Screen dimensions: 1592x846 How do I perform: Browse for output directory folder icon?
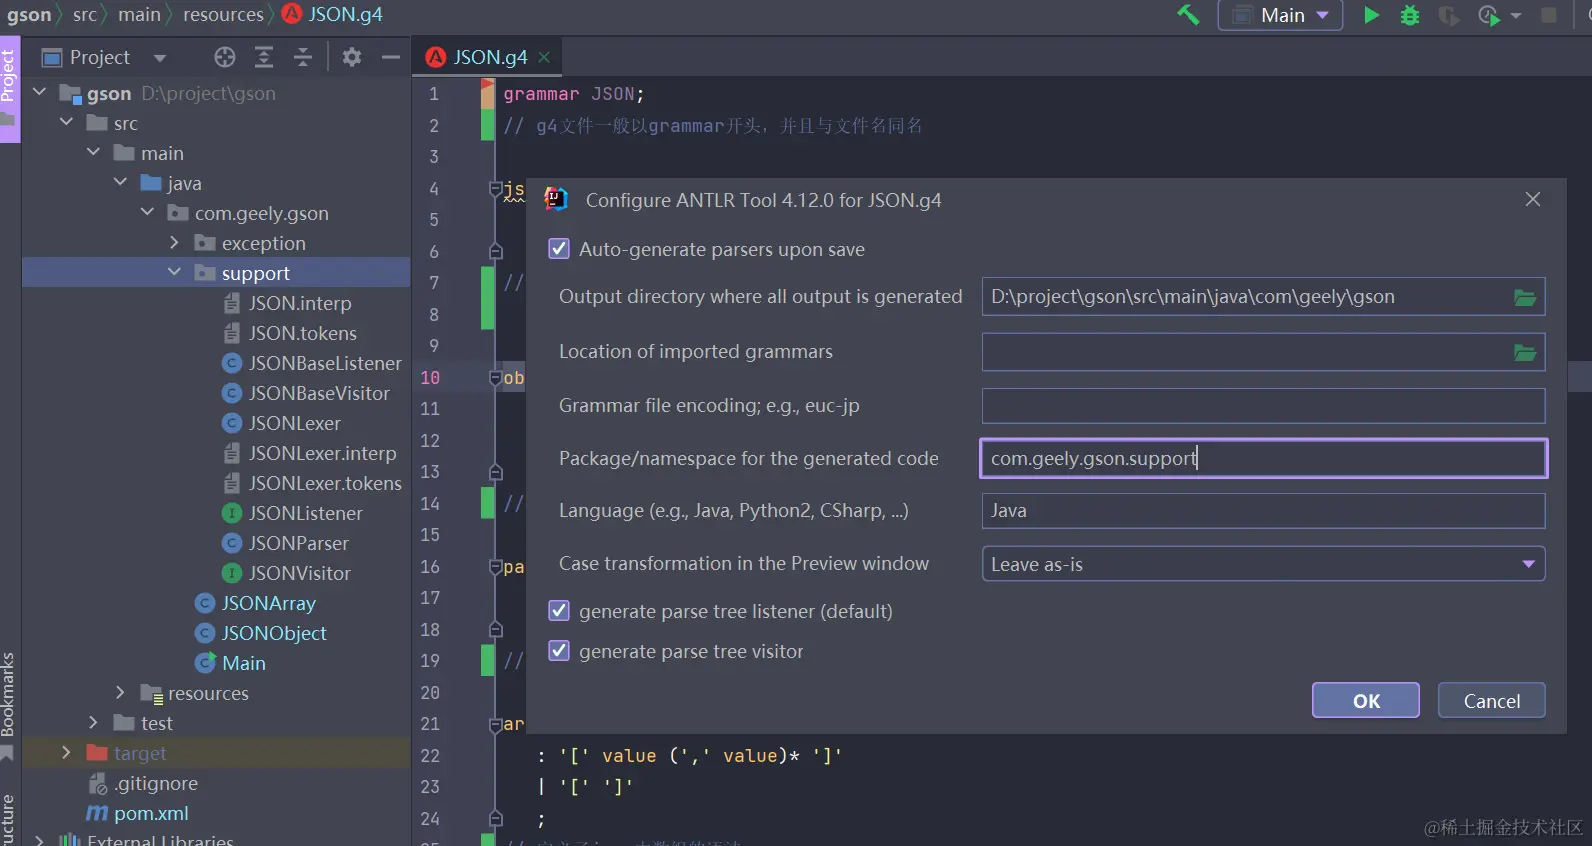click(x=1525, y=297)
